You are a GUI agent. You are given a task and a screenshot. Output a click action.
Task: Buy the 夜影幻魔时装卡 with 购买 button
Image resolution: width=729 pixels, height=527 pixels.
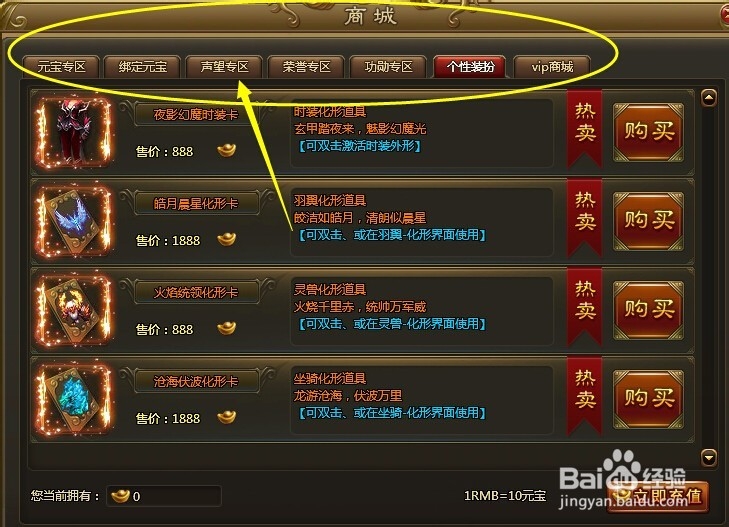pyautogui.click(x=649, y=132)
